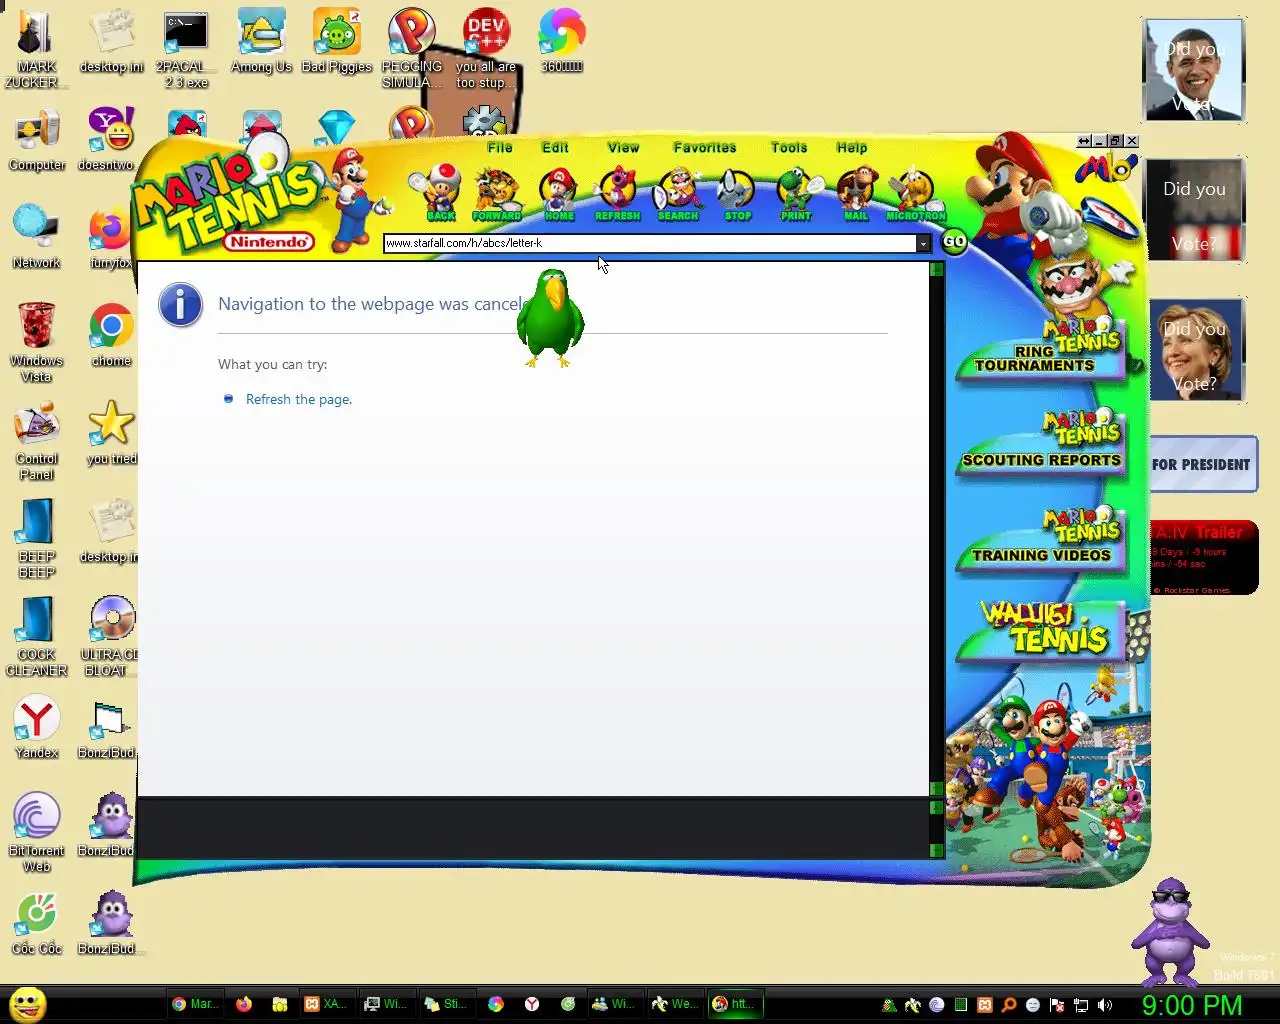Click the MICROTRON Koopa toolbar icon

click(915, 193)
